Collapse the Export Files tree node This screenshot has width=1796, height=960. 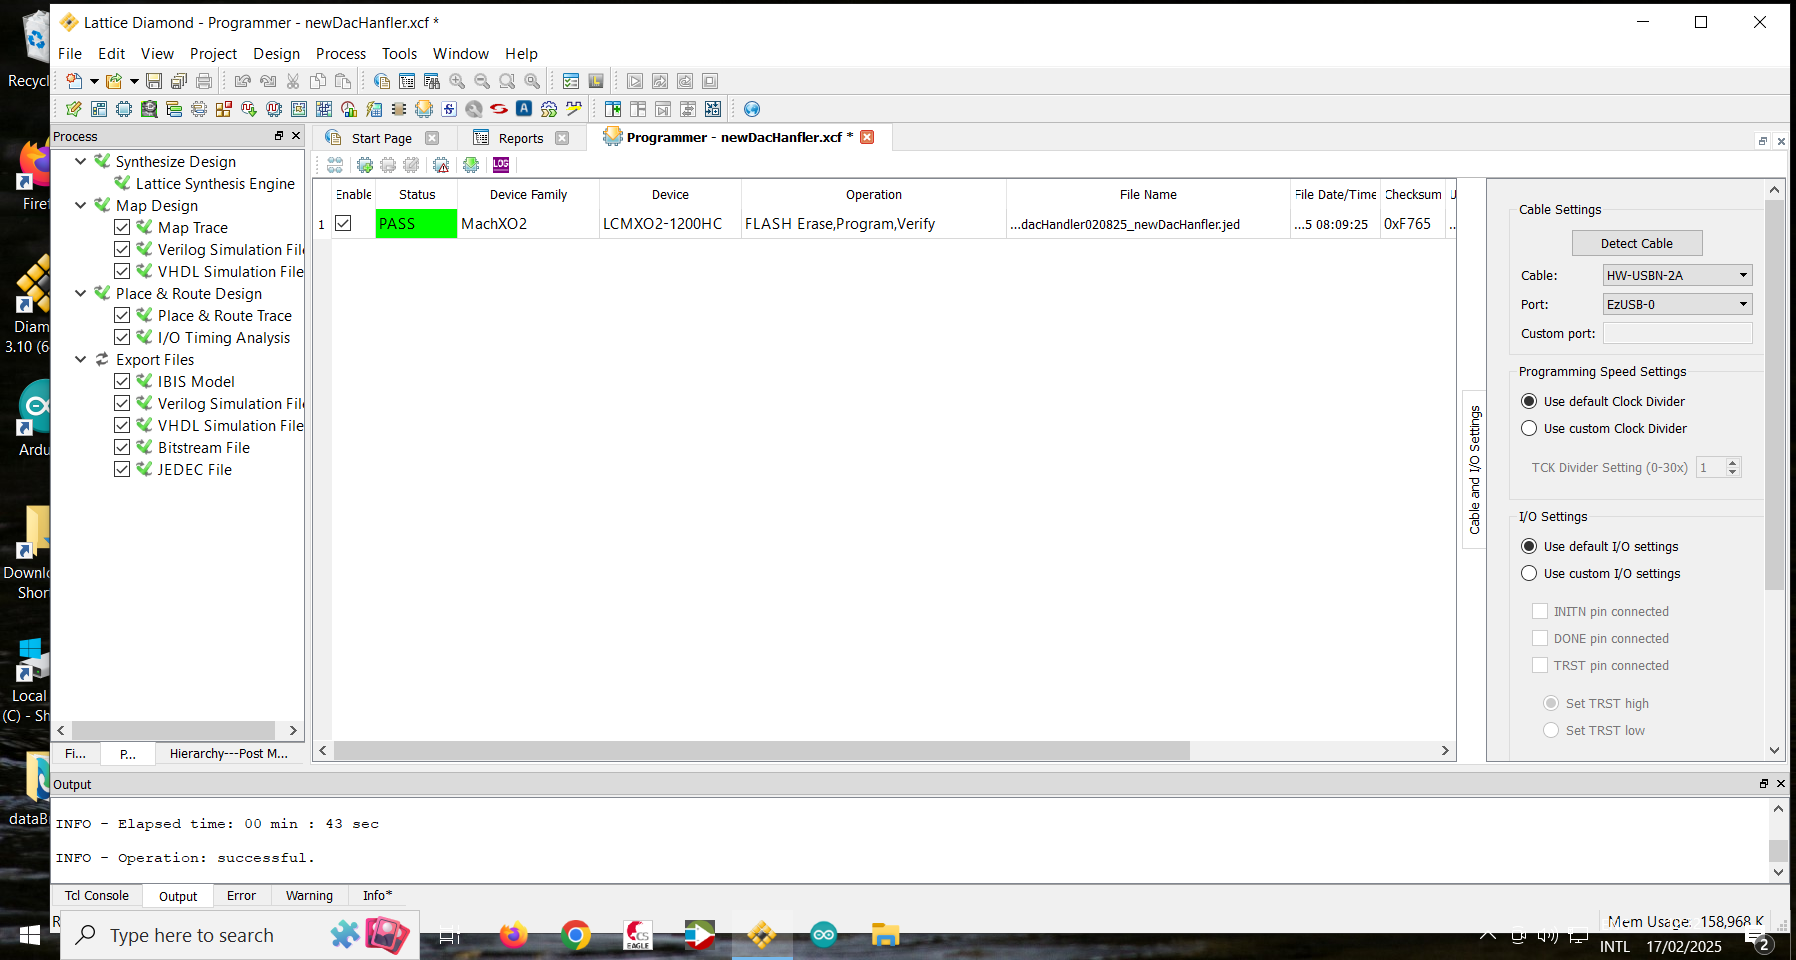point(81,359)
